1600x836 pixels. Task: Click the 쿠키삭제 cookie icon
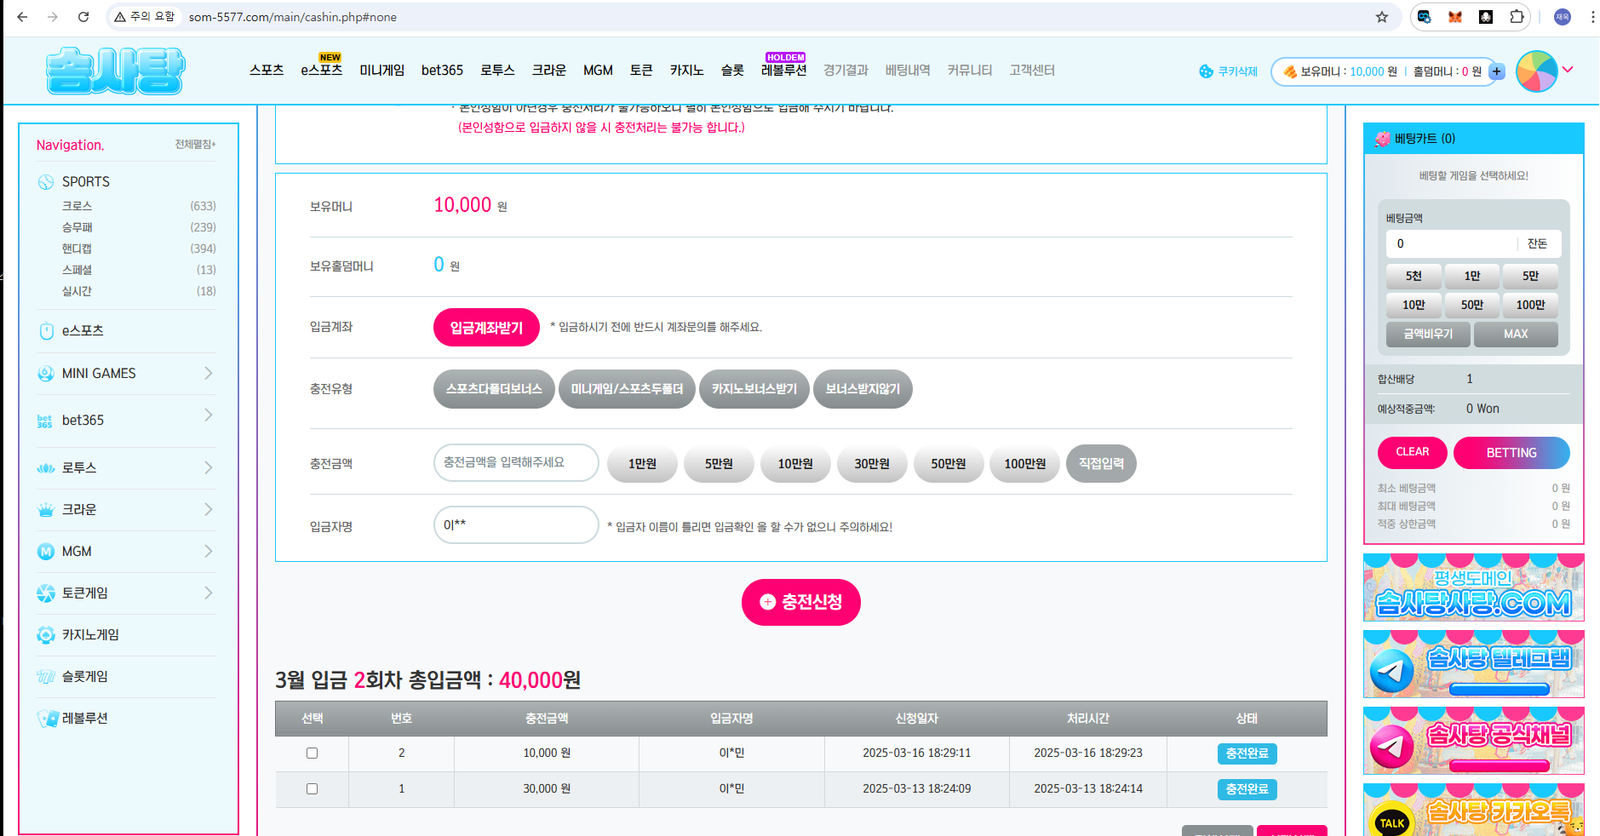(1206, 72)
